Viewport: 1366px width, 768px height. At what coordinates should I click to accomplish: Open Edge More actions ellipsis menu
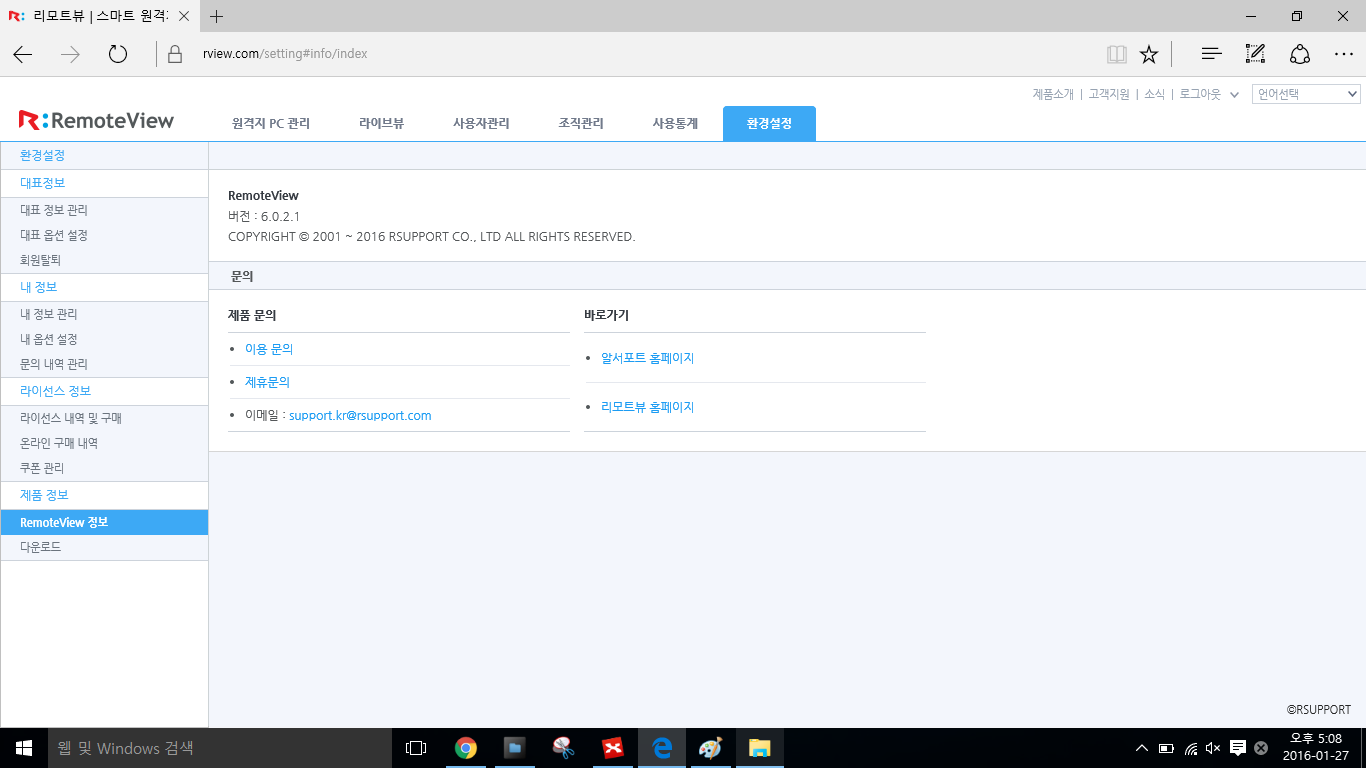[1344, 54]
